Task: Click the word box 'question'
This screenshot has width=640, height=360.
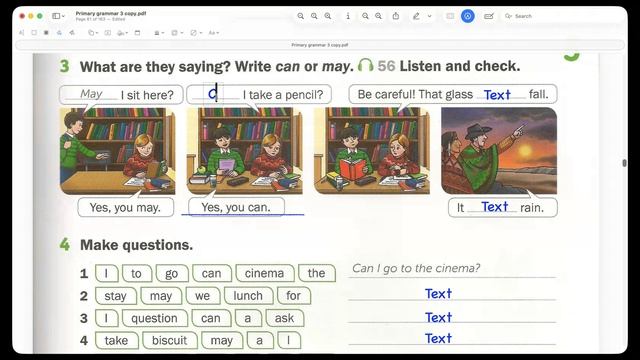Action: click(154, 318)
